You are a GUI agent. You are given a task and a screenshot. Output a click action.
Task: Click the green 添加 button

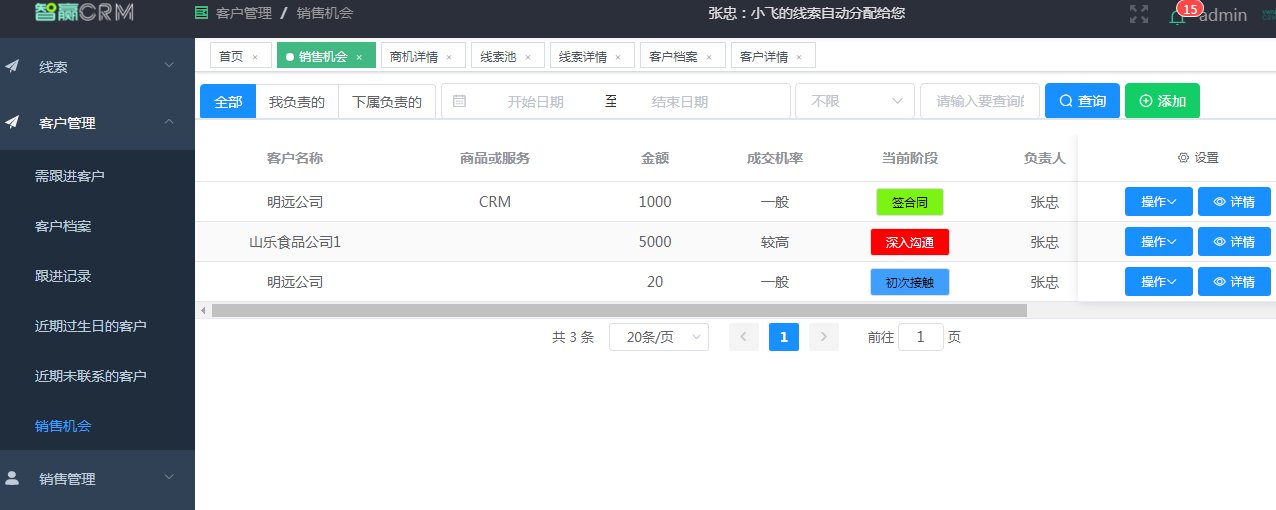tap(1162, 101)
